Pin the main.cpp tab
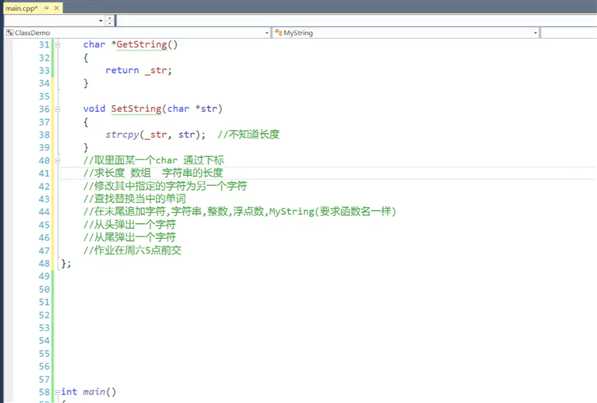The width and height of the screenshot is (597, 403). (47, 8)
